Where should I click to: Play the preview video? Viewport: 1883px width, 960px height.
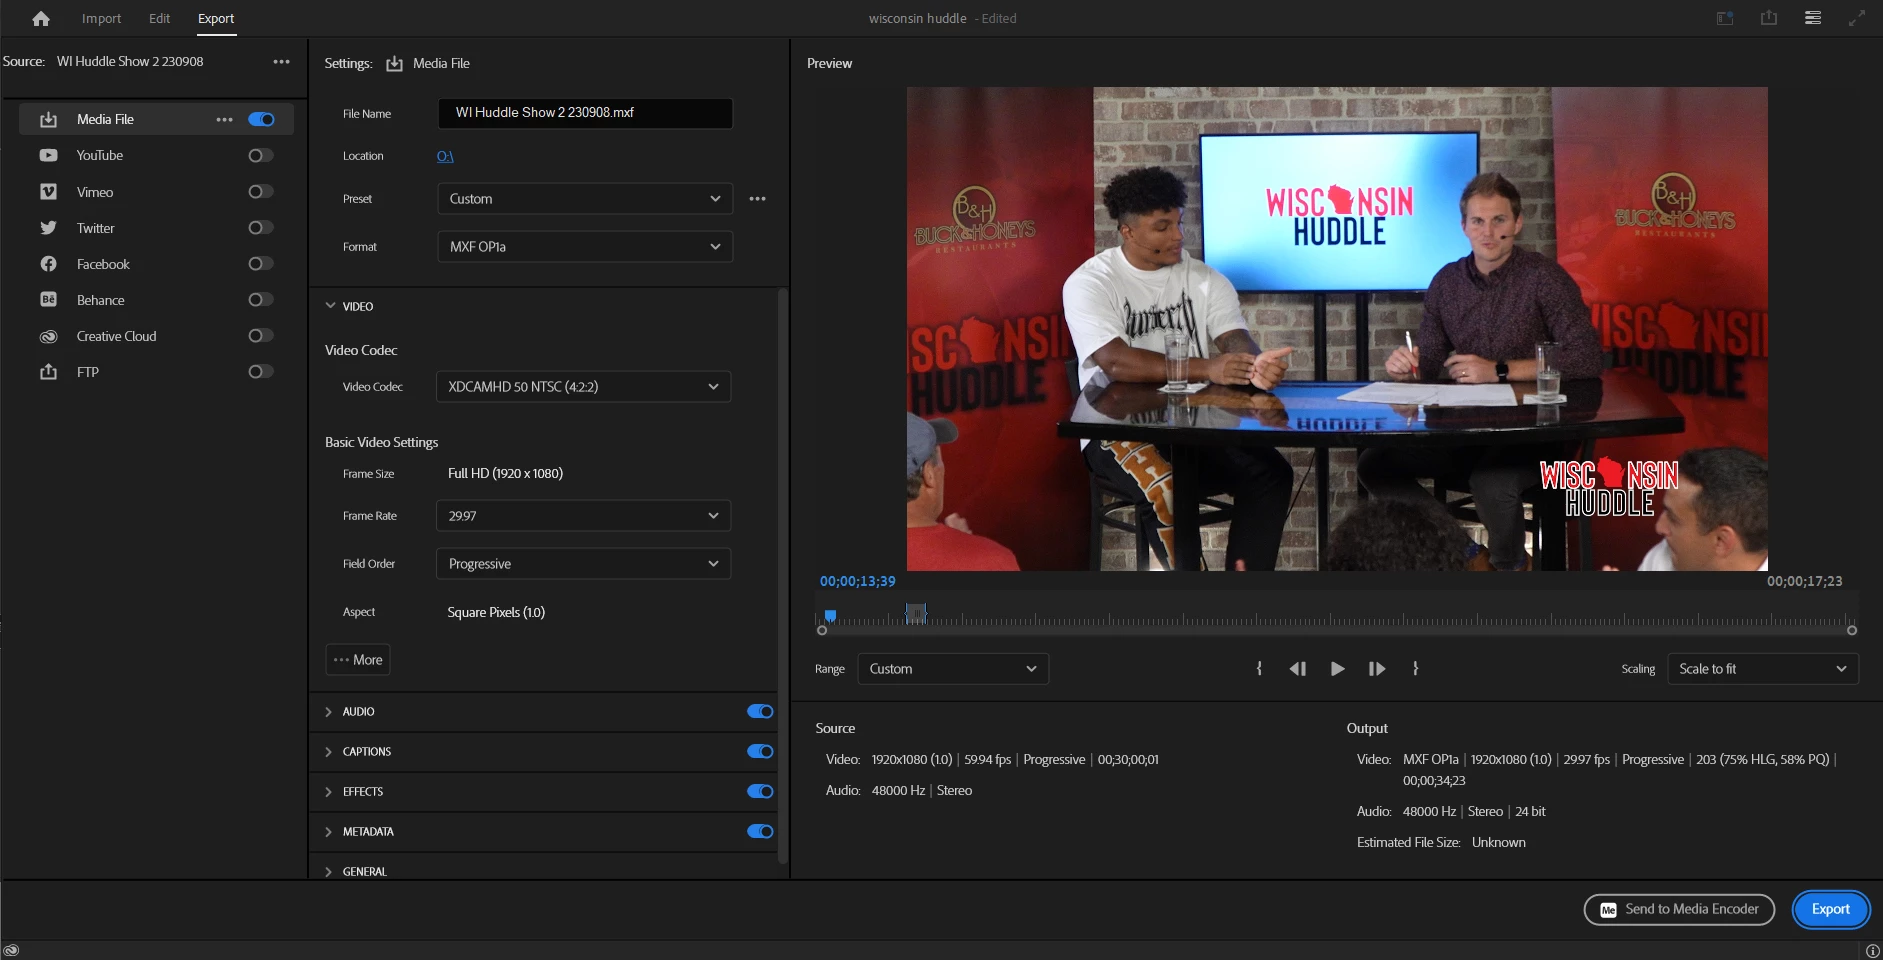coord(1337,668)
